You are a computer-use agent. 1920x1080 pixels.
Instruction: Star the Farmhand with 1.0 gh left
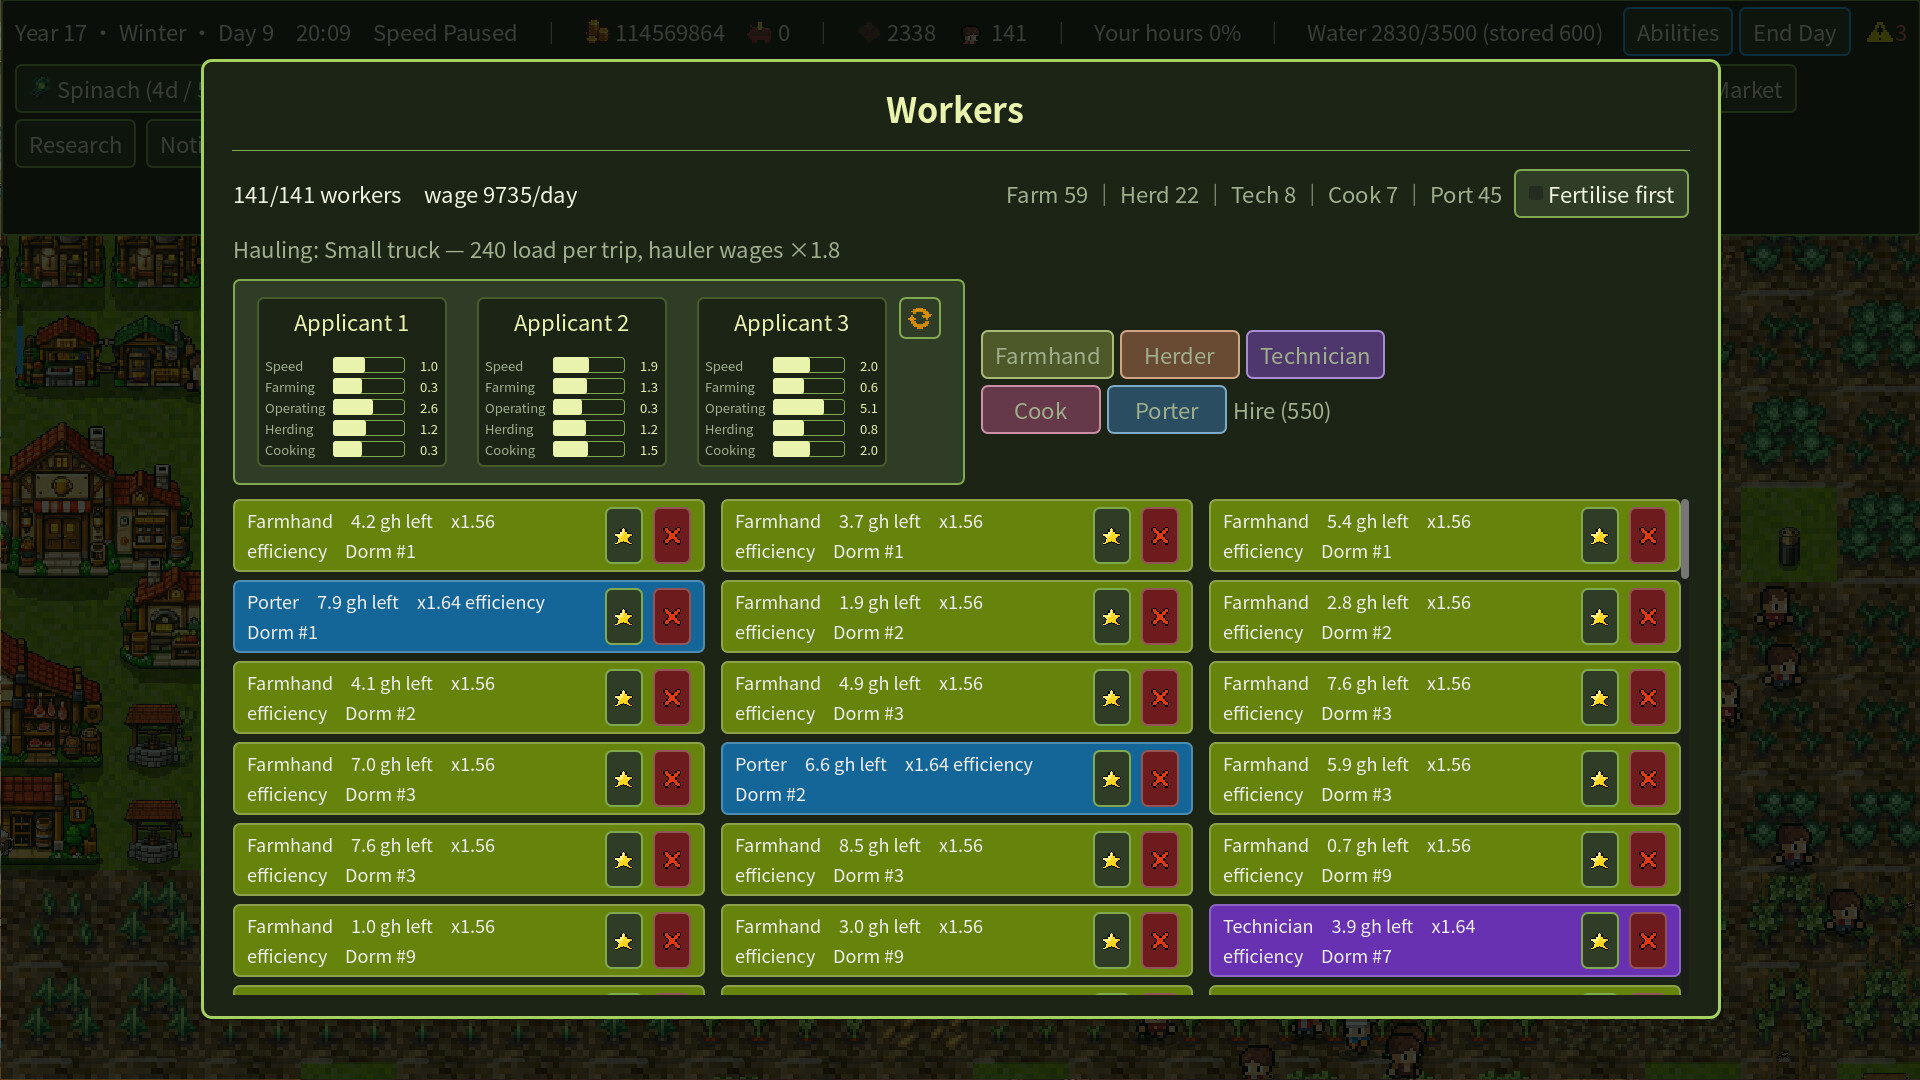(623, 941)
